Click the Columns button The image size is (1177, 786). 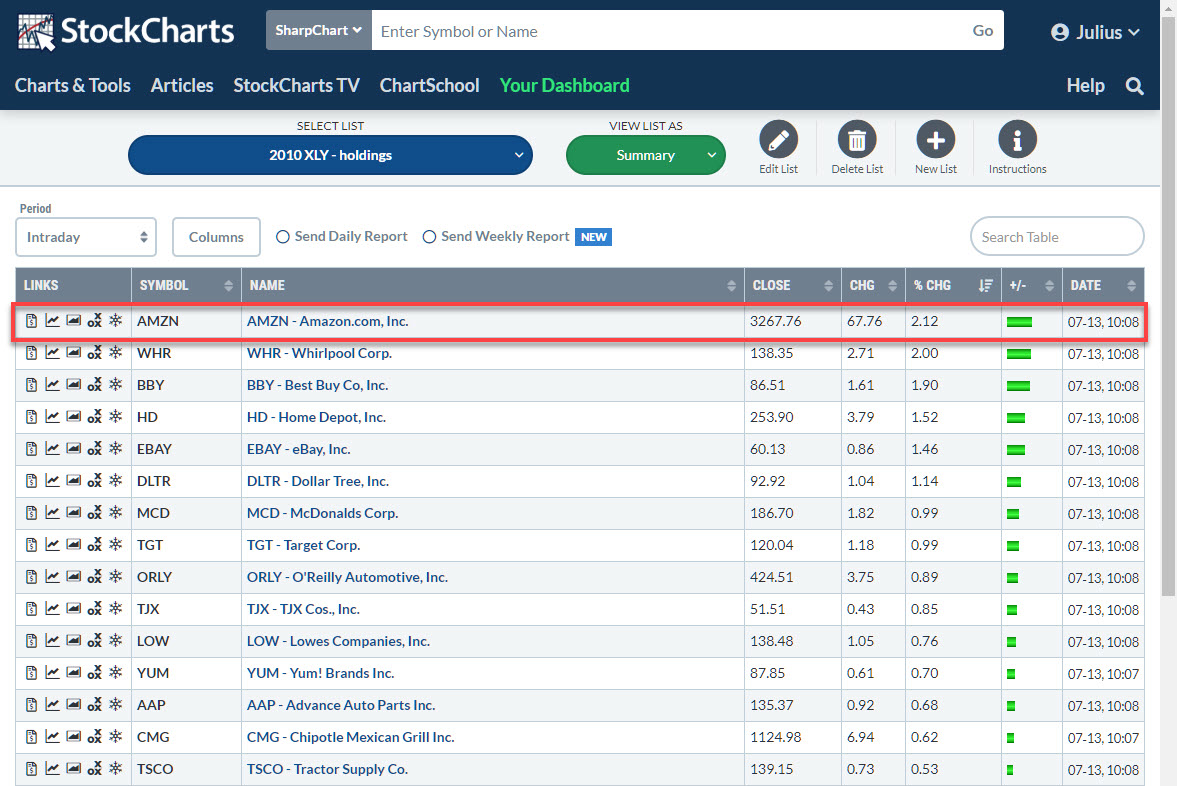tap(216, 237)
